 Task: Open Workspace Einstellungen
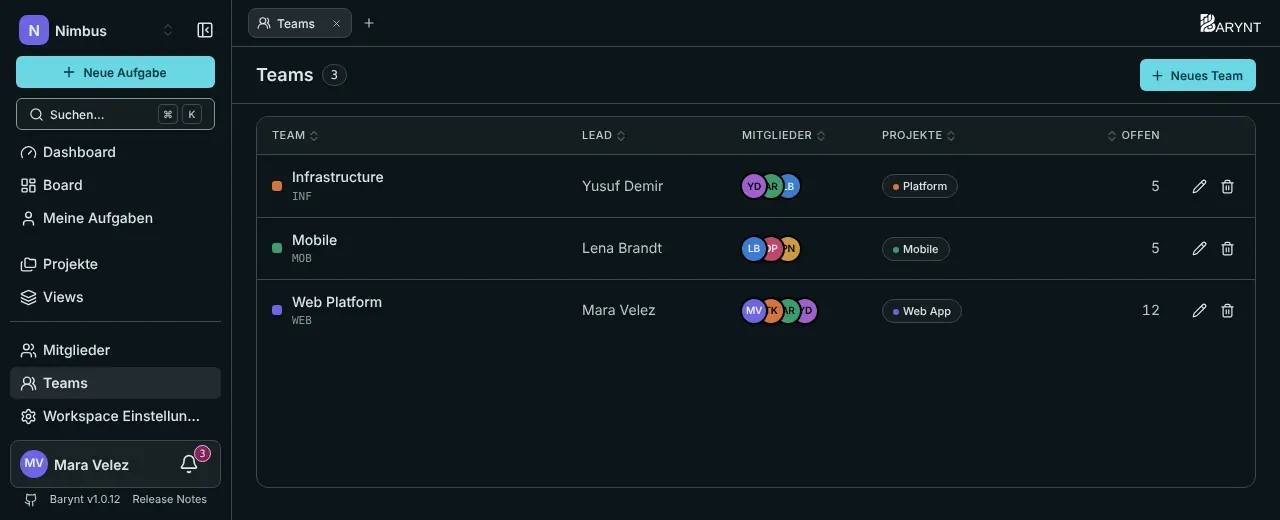point(115,416)
